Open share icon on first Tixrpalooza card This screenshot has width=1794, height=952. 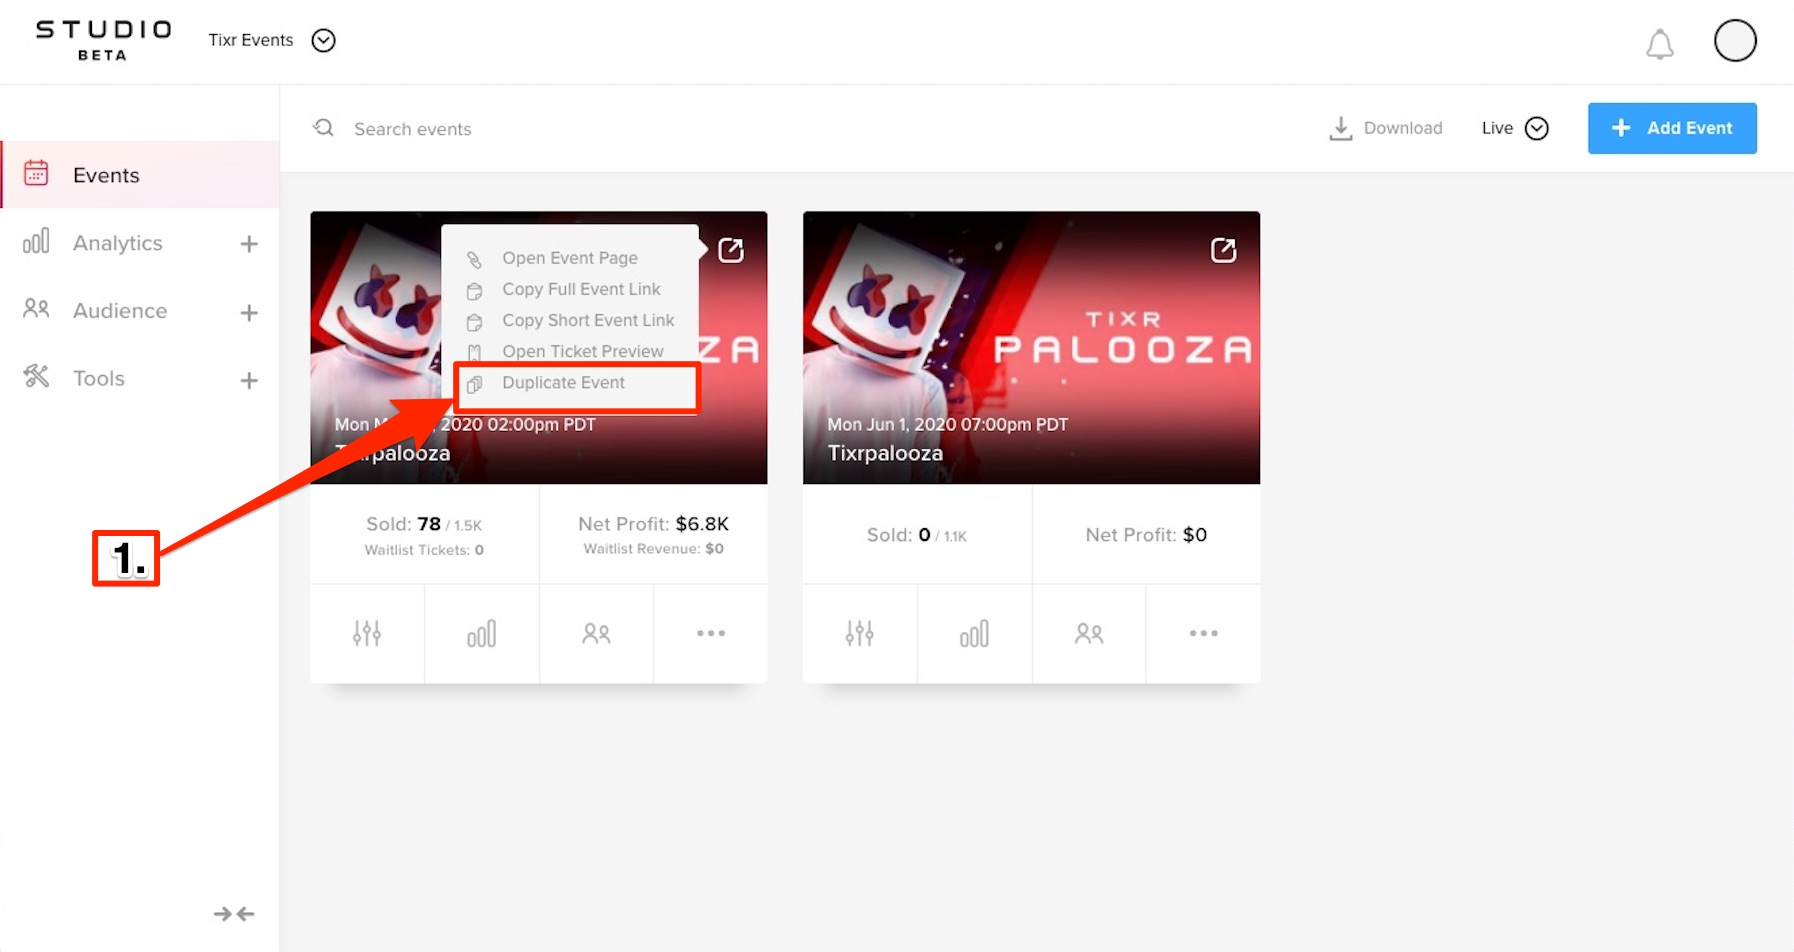(x=731, y=250)
